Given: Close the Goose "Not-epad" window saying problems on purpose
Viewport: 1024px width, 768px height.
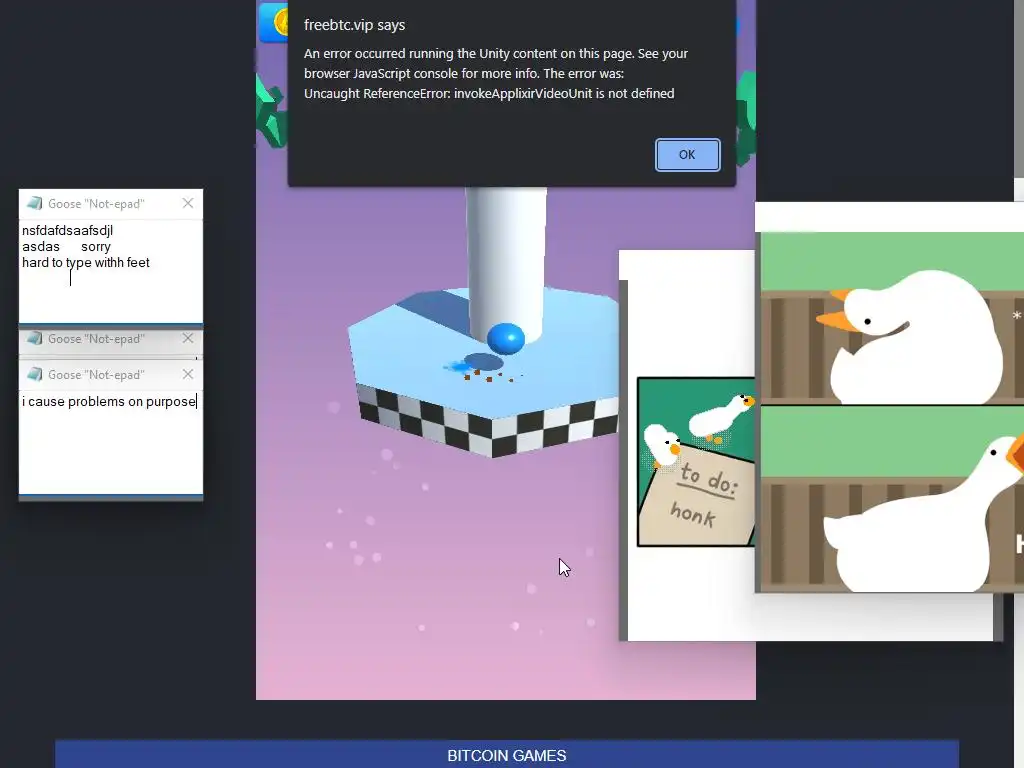Looking at the screenshot, I should coord(188,374).
